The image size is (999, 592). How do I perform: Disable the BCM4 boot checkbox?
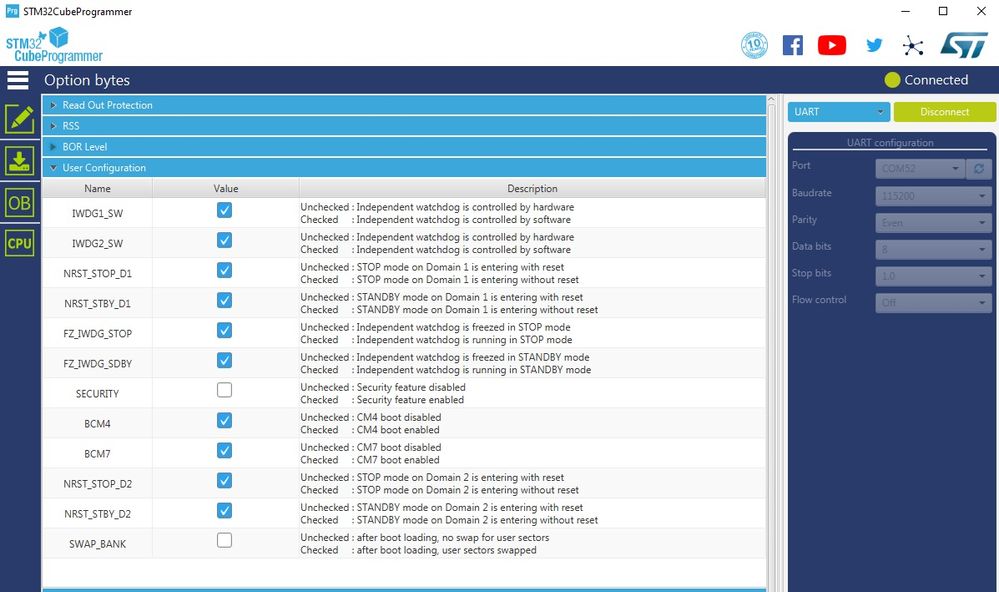coord(224,421)
